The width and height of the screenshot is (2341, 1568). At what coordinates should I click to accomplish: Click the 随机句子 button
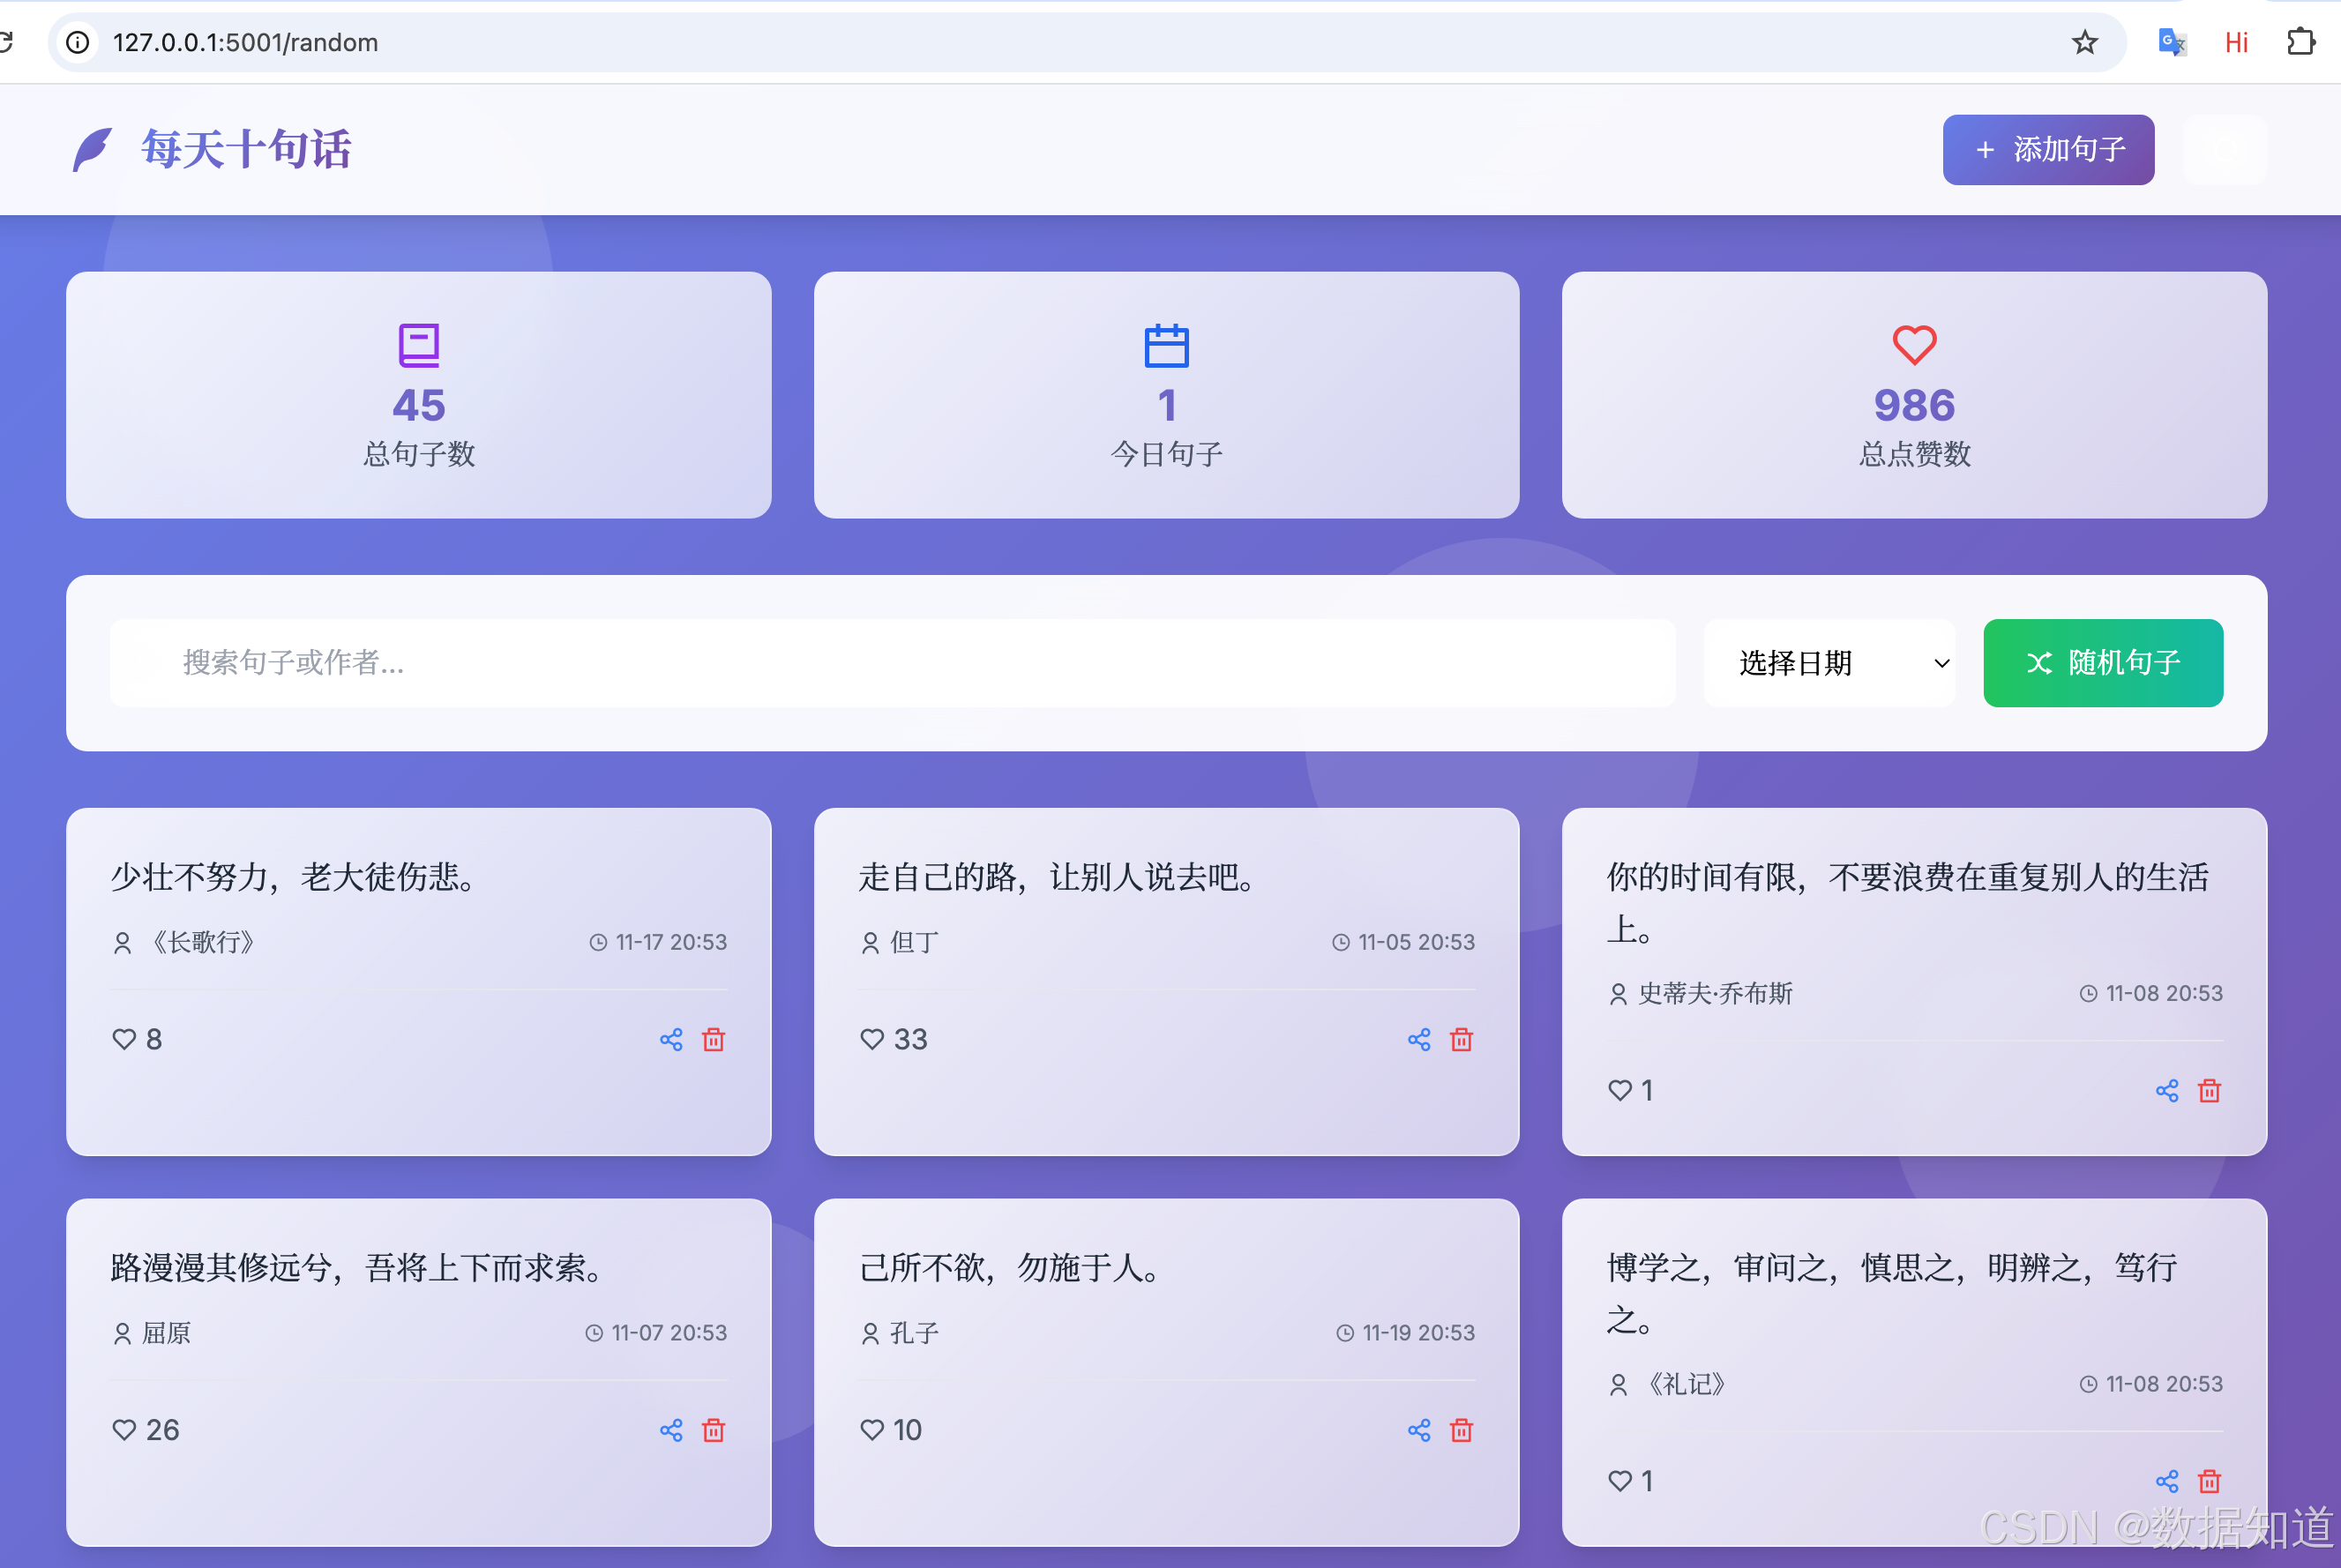tap(2102, 663)
